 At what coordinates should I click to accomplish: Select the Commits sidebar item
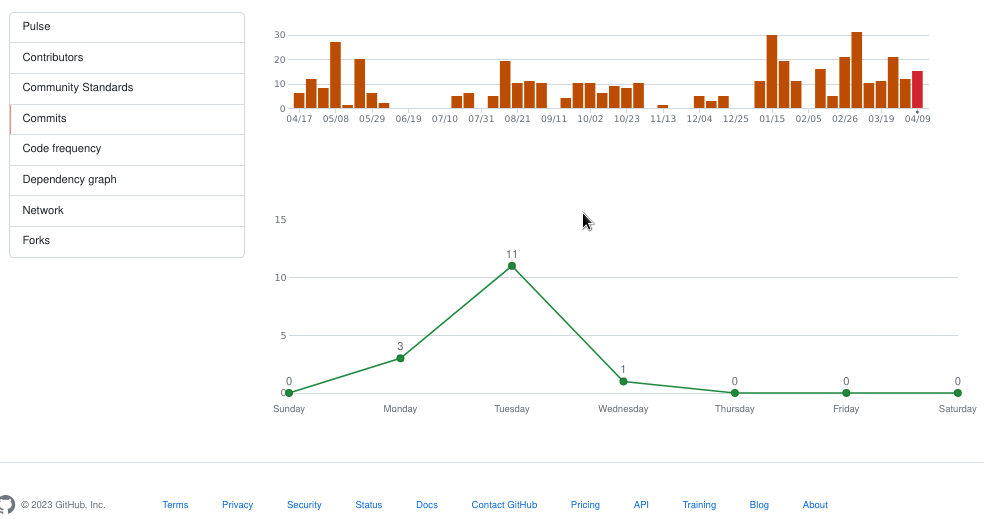pyautogui.click(x=45, y=119)
